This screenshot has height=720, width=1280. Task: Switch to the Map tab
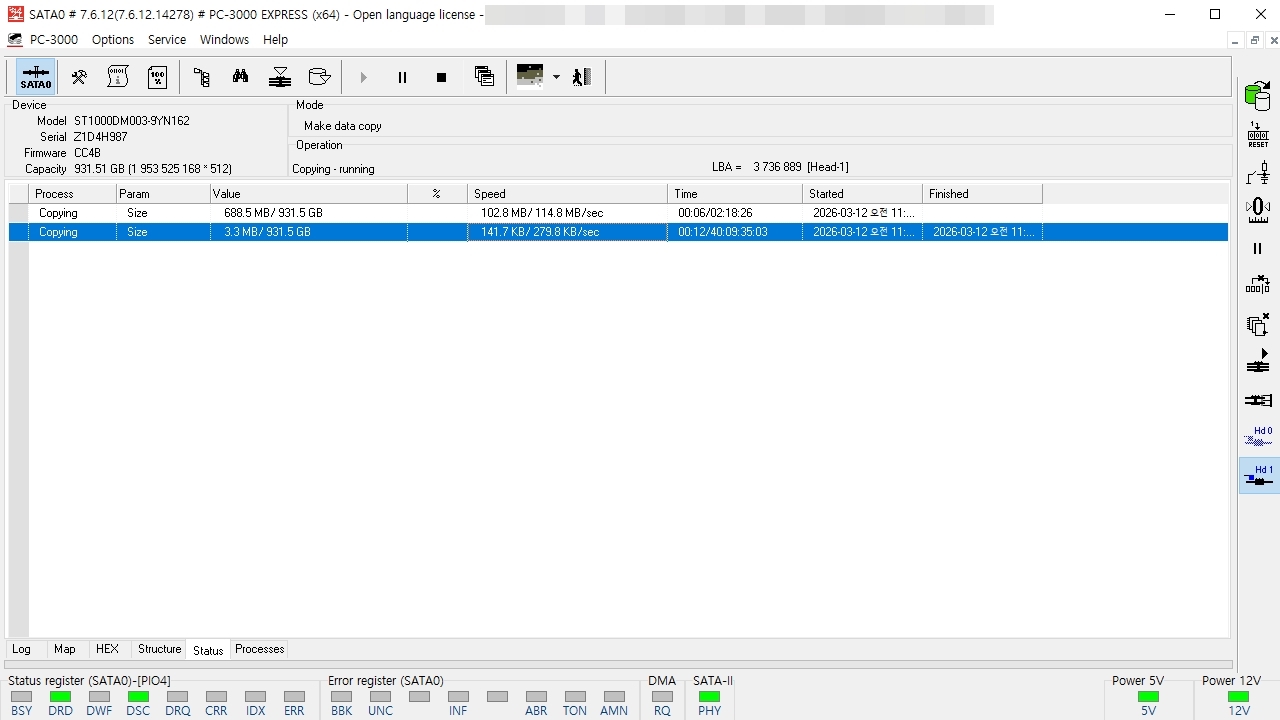tap(64, 649)
